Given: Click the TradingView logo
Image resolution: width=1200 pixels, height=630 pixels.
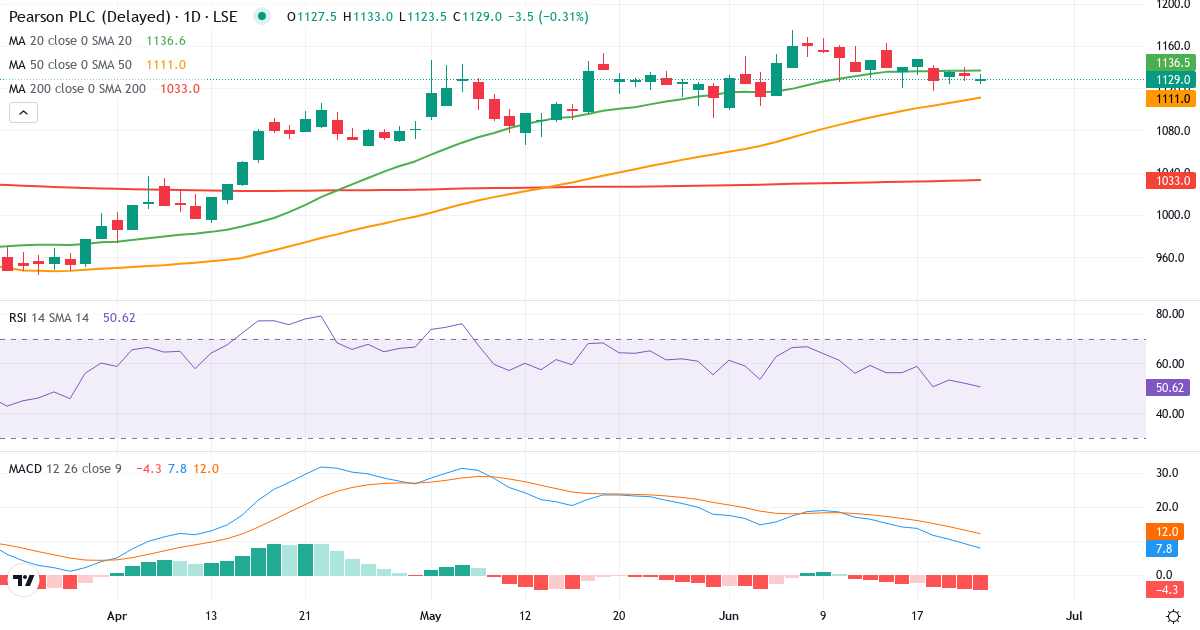Looking at the screenshot, I should click(25, 581).
